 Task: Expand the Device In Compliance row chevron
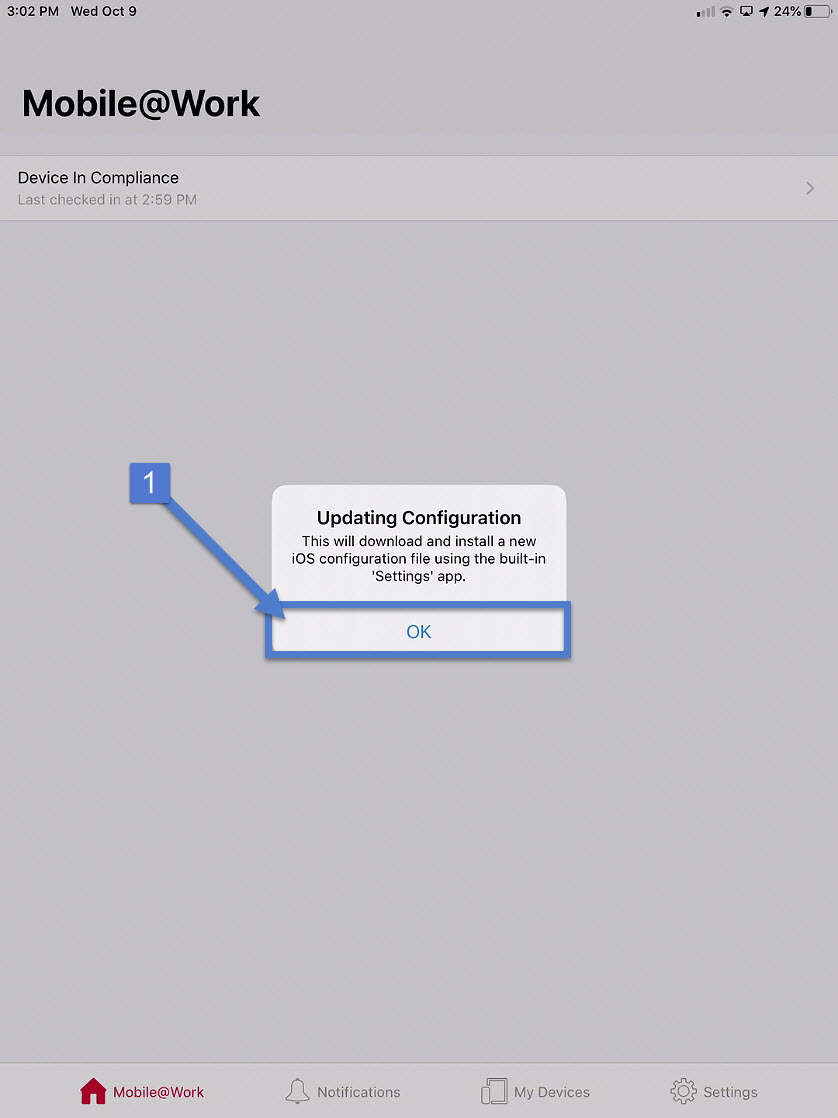810,187
